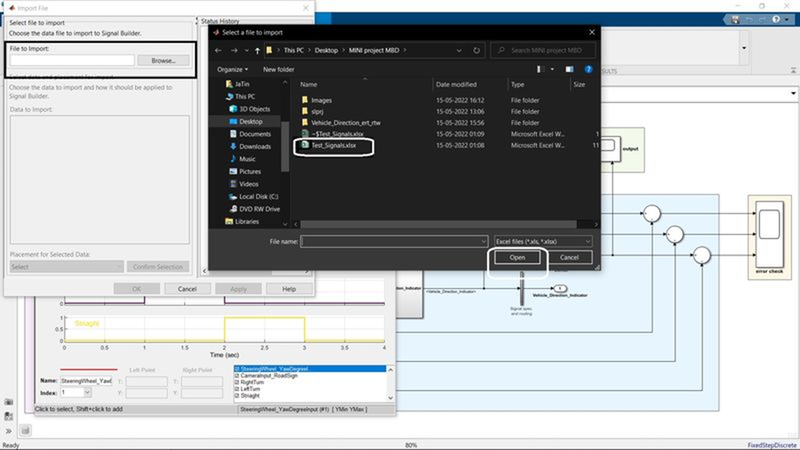Open Excel files type filter dropdown
Viewport: 800px width, 450px height.
(x=543, y=241)
